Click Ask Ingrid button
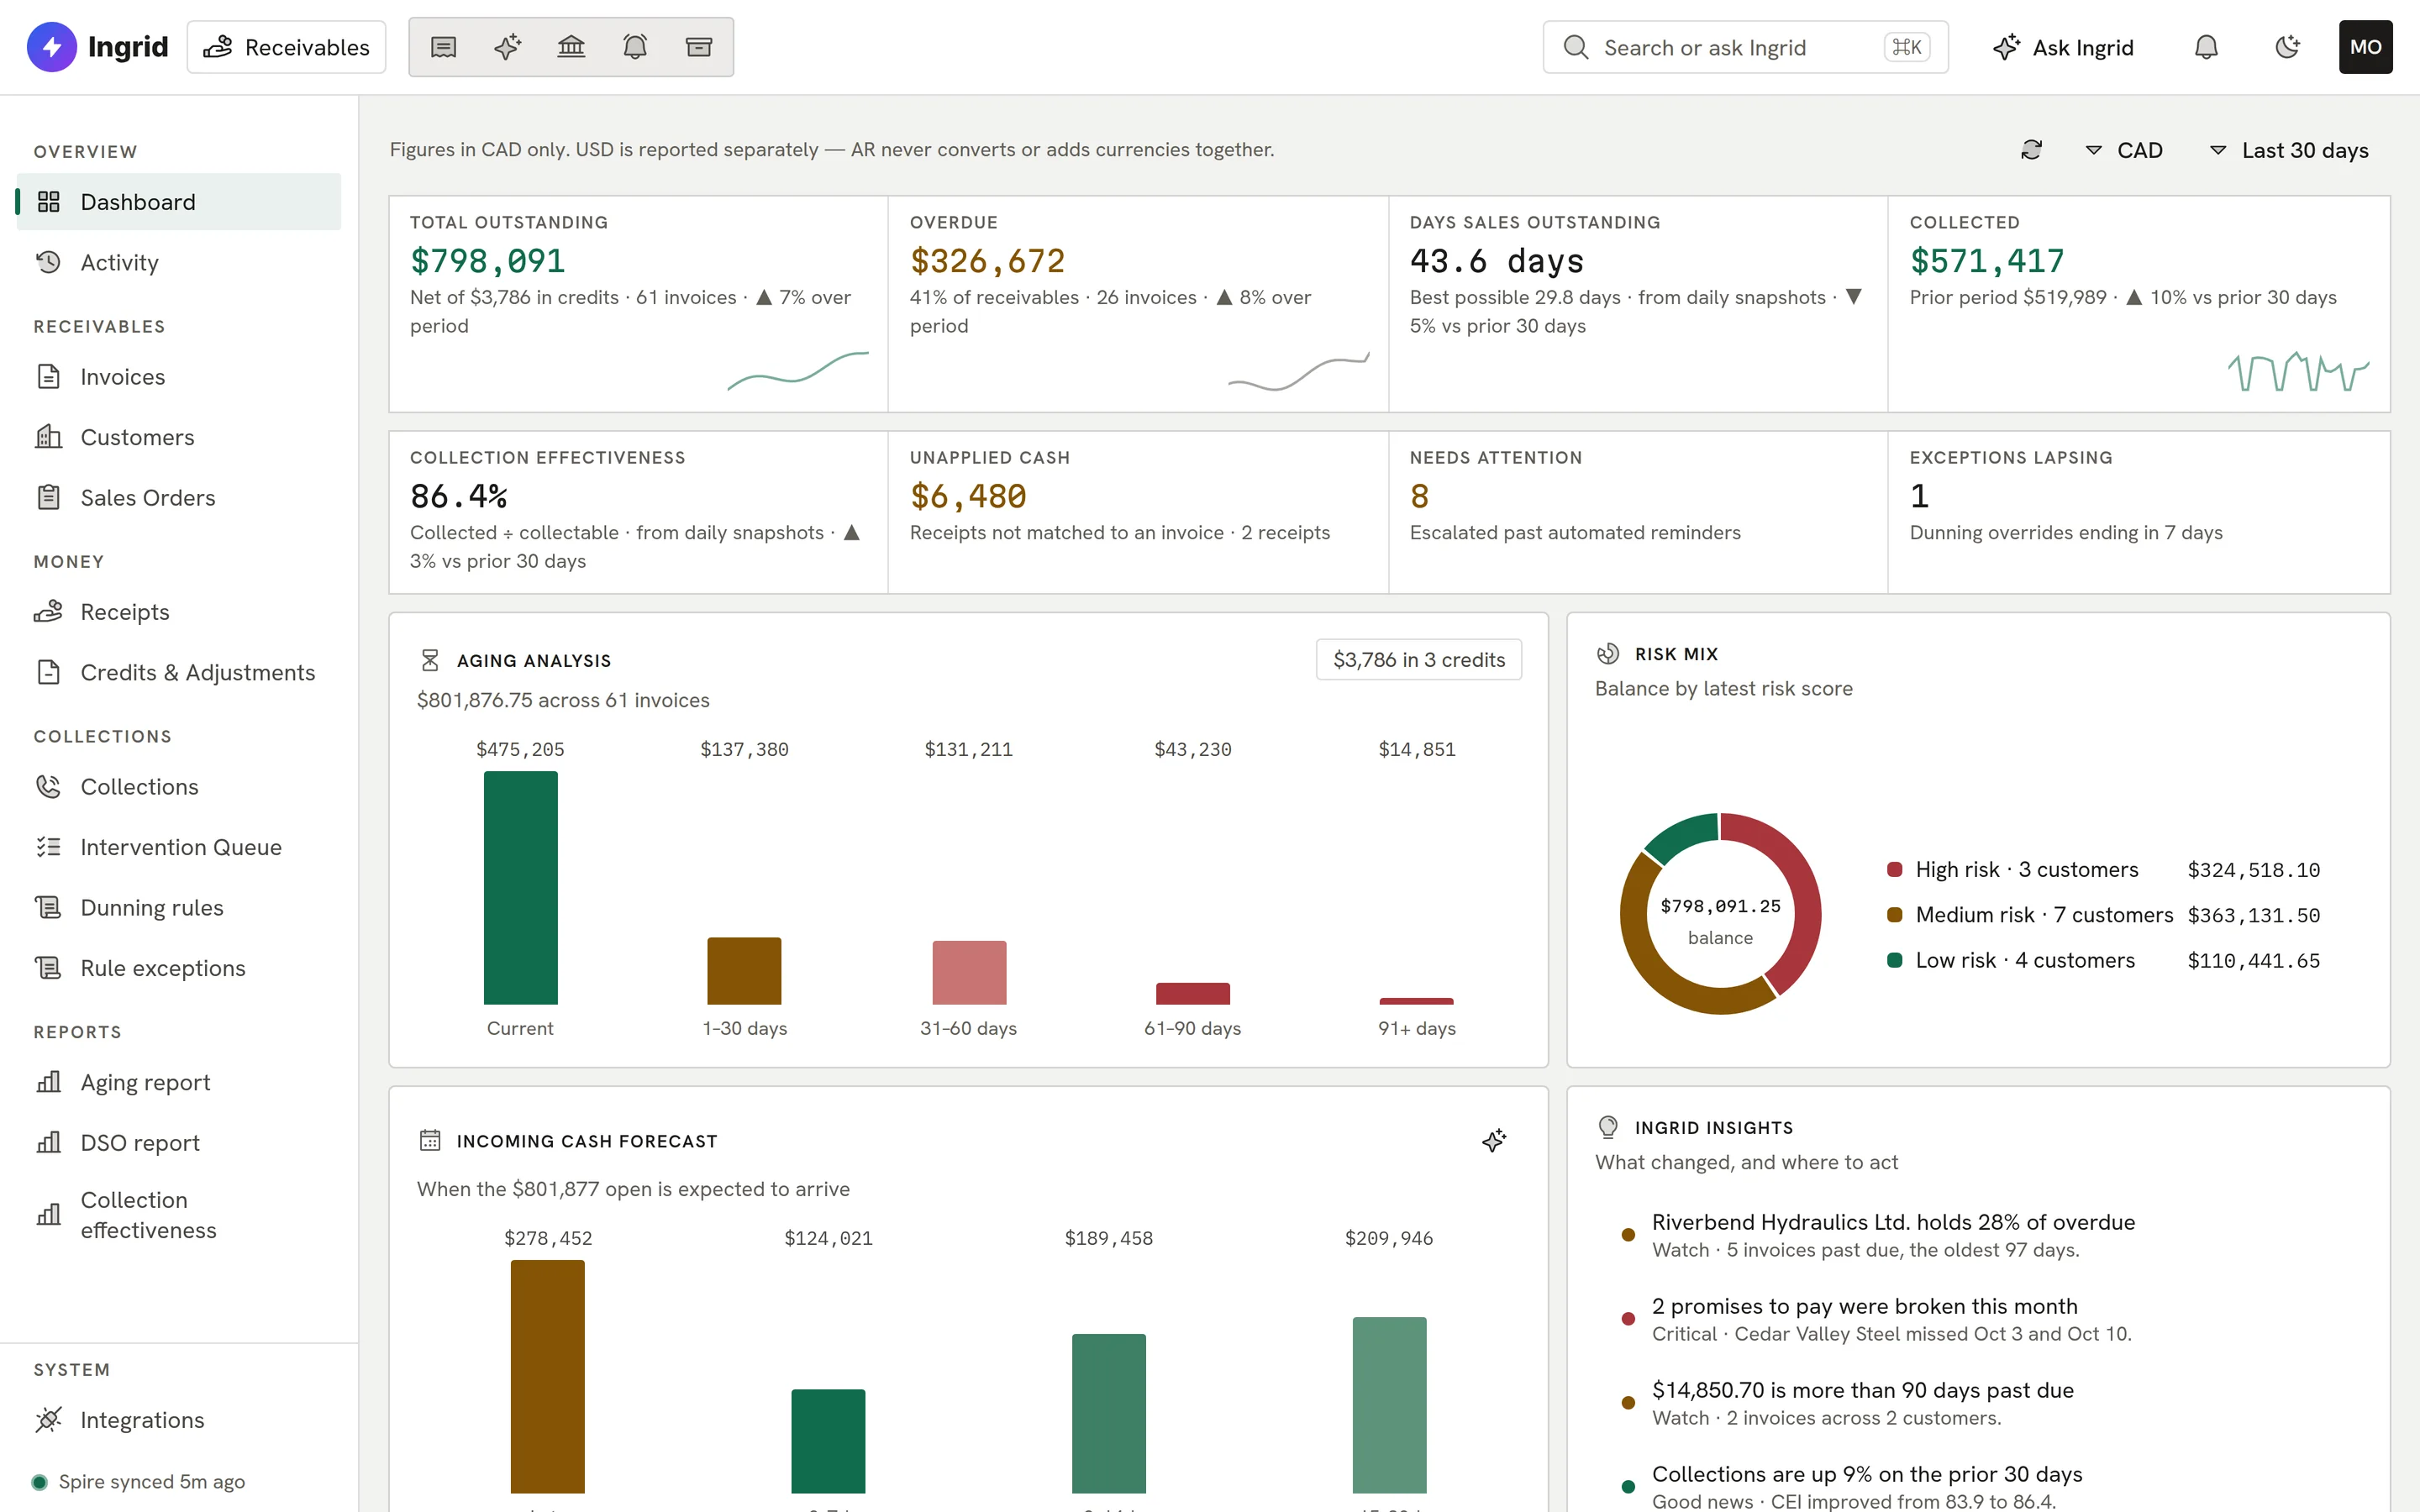The height and width of the screenshot is (1512, 2420). [x=2063, y=47]
